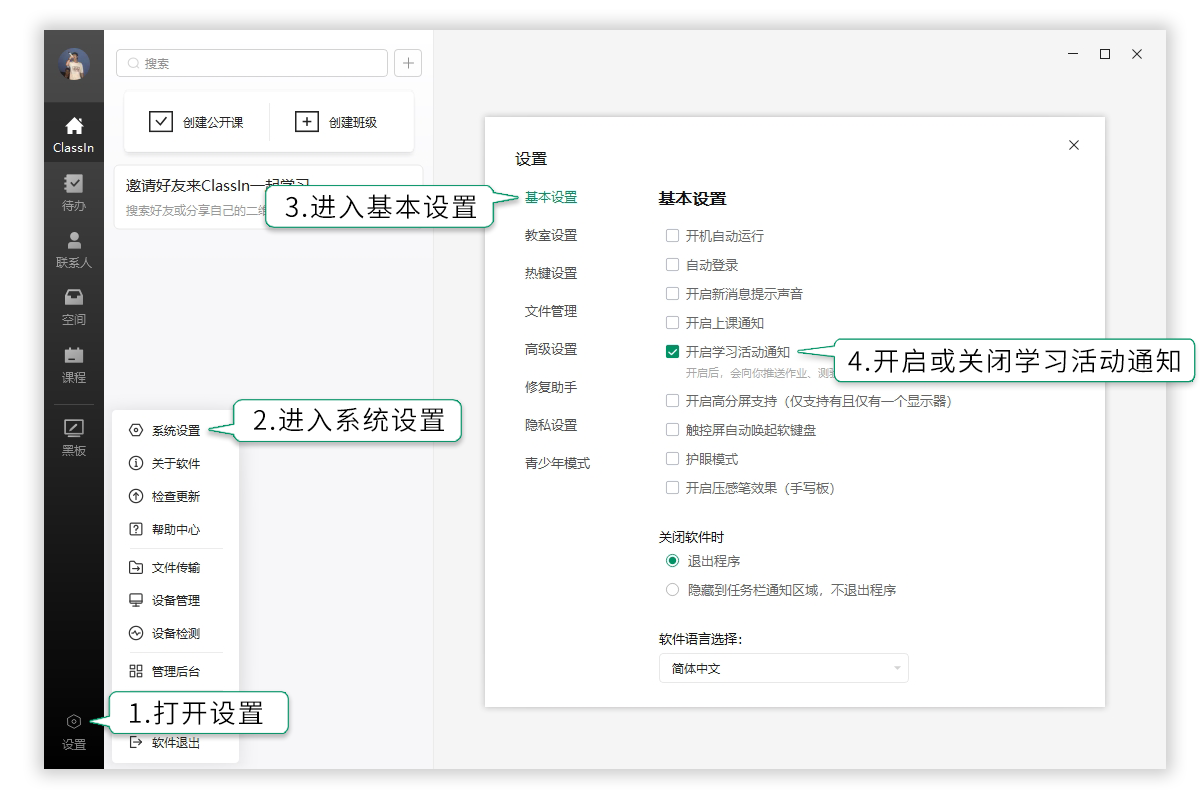The height and width of the screenshot is (801, 1200).
Task: Choose 设备检测 menu entry text
Action: (176, 633)
